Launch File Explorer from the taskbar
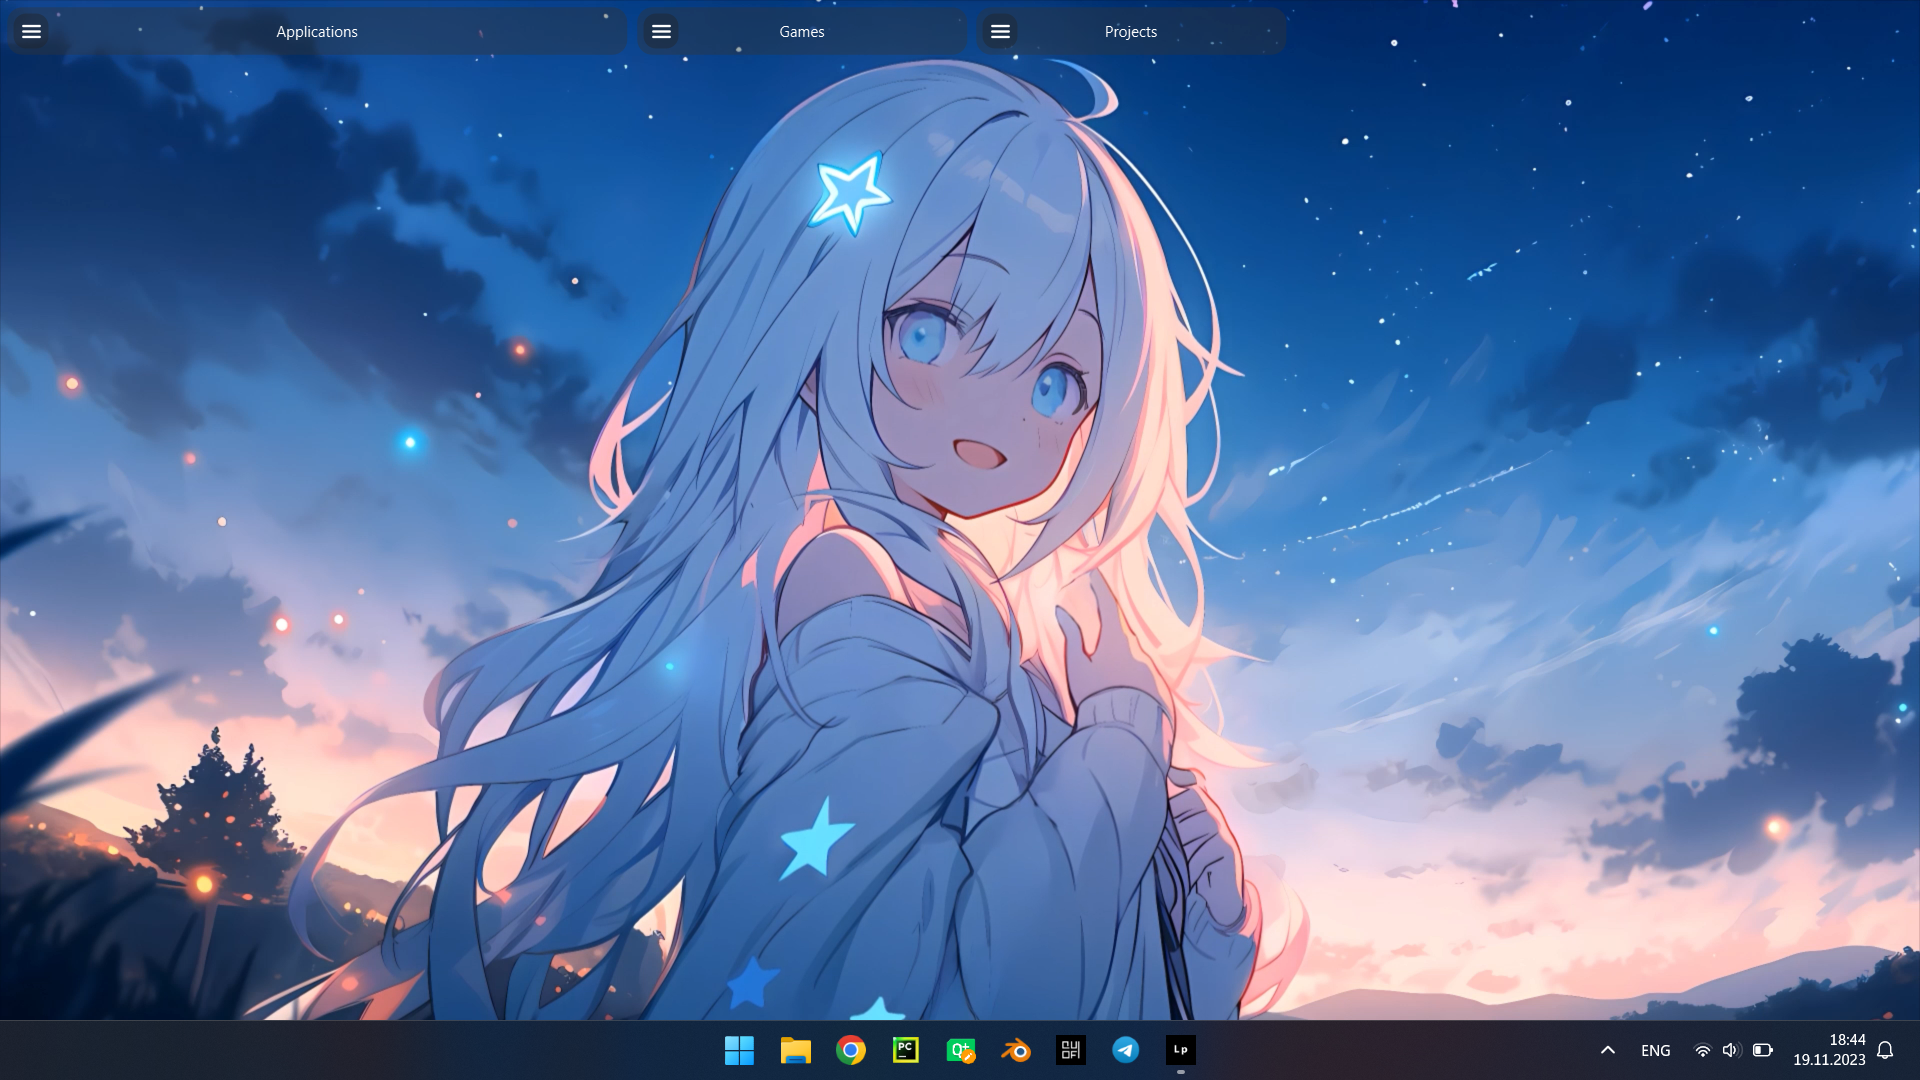 (x=795, y=1050)
